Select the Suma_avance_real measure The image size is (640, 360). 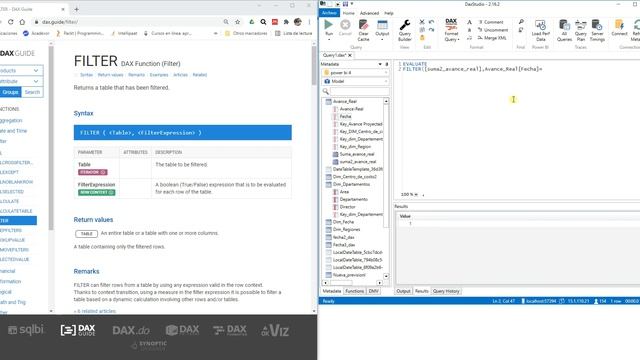pyautogui.click(x=357, y=154)
